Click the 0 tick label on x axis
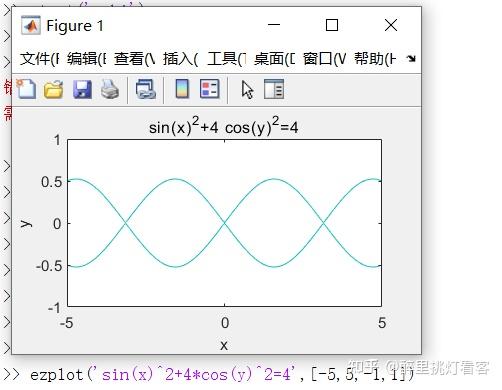 [x=225, y=323]
